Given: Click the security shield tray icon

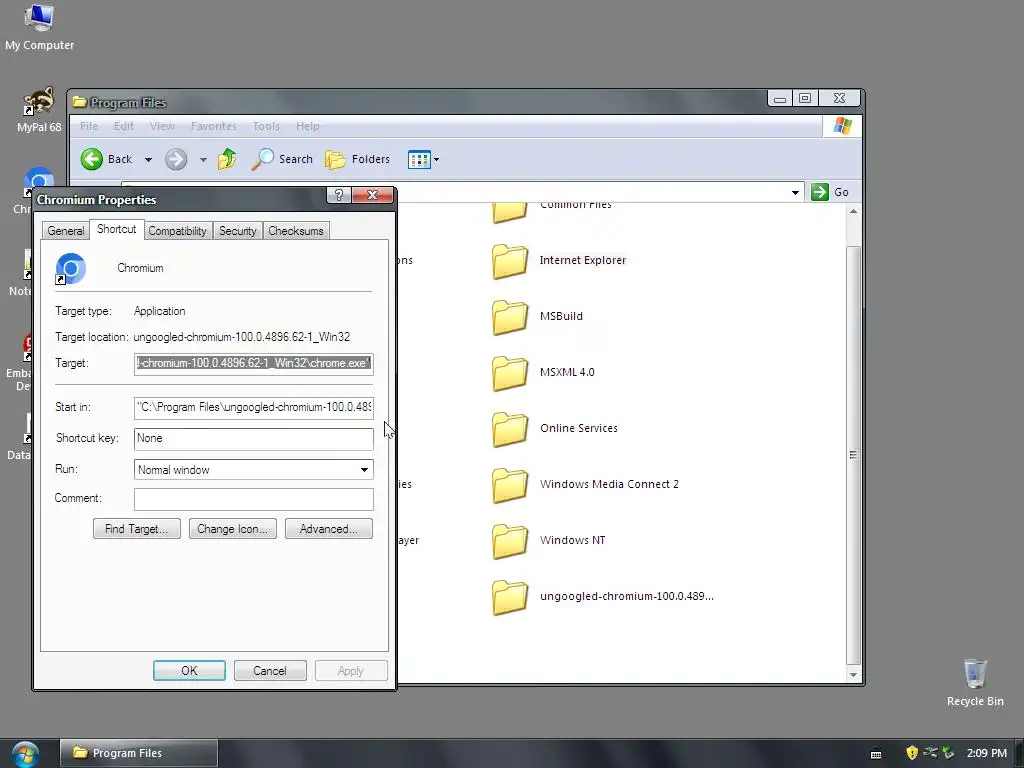Looking at the screenshot, I should pos(912,753).
